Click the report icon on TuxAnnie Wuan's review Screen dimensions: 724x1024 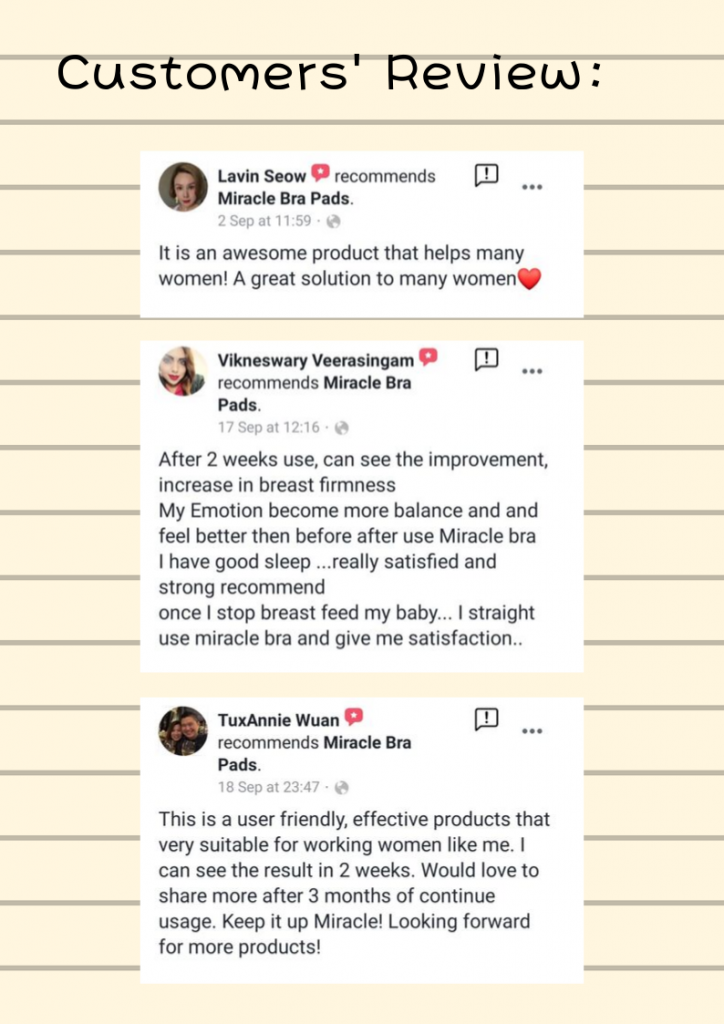tap(486, 719)
